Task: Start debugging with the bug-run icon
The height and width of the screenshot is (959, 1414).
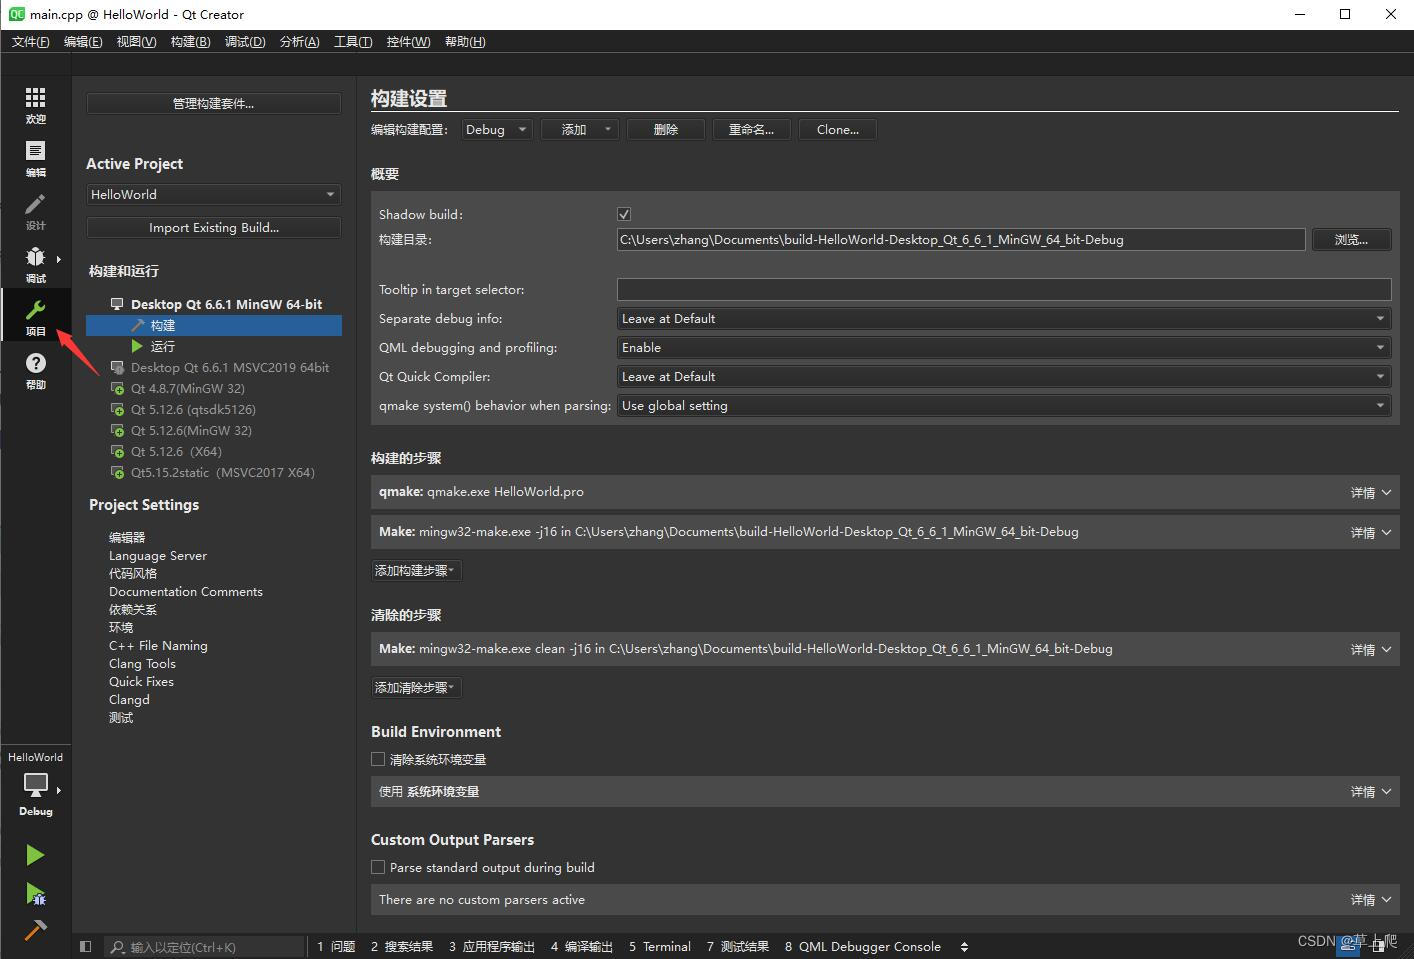Action: [35, 894]
